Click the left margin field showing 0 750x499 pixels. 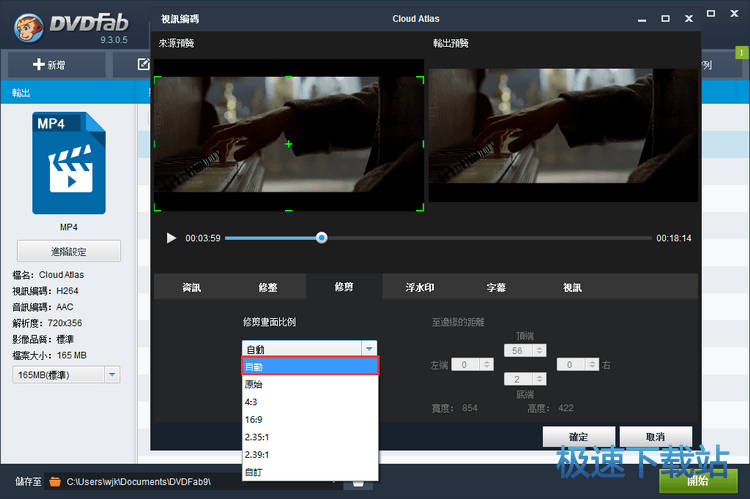click(x=466, y=365)
